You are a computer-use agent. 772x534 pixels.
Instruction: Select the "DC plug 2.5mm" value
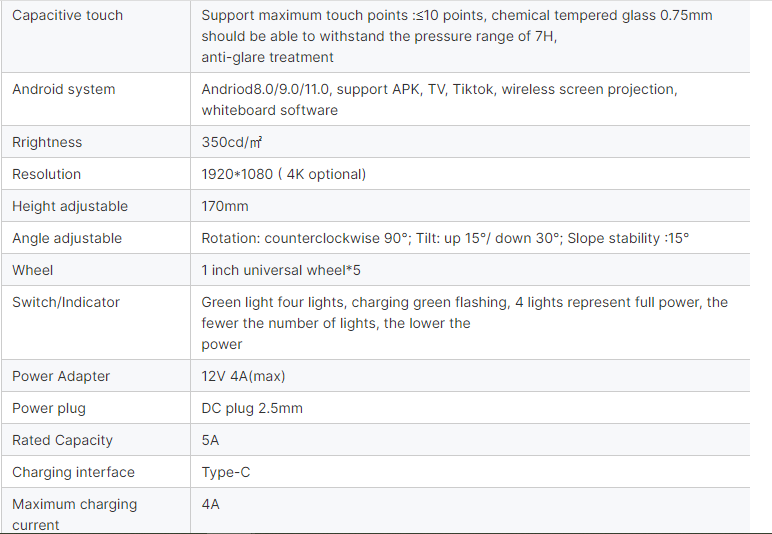coord(252,409)
